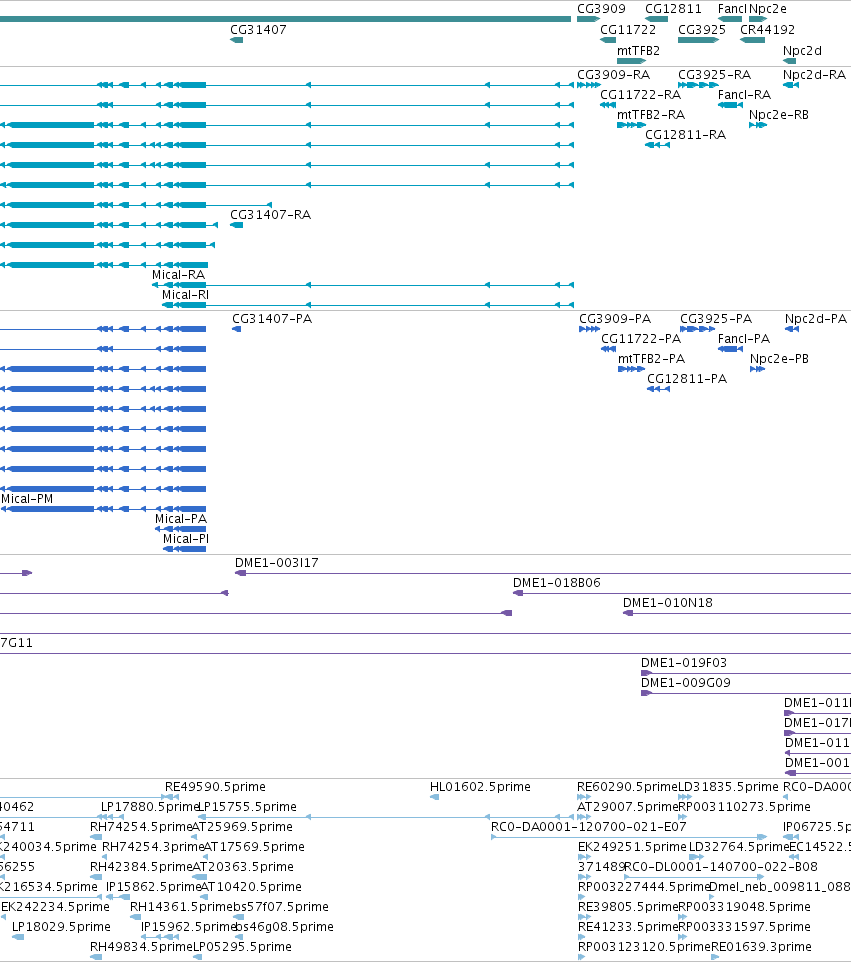851x962 pixels.
Task: Select the RE39805.5prime EST label
Action: click(628, 907)
